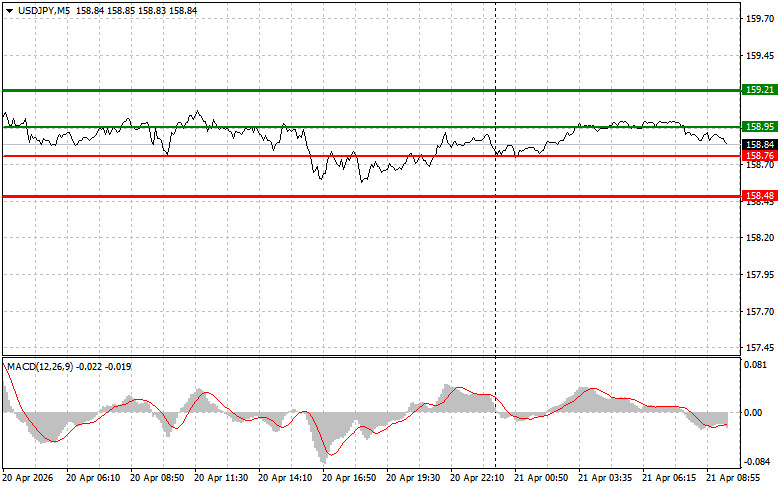
Task: Click the 20 Apr 22:10 time label
Action: point(477,478)
